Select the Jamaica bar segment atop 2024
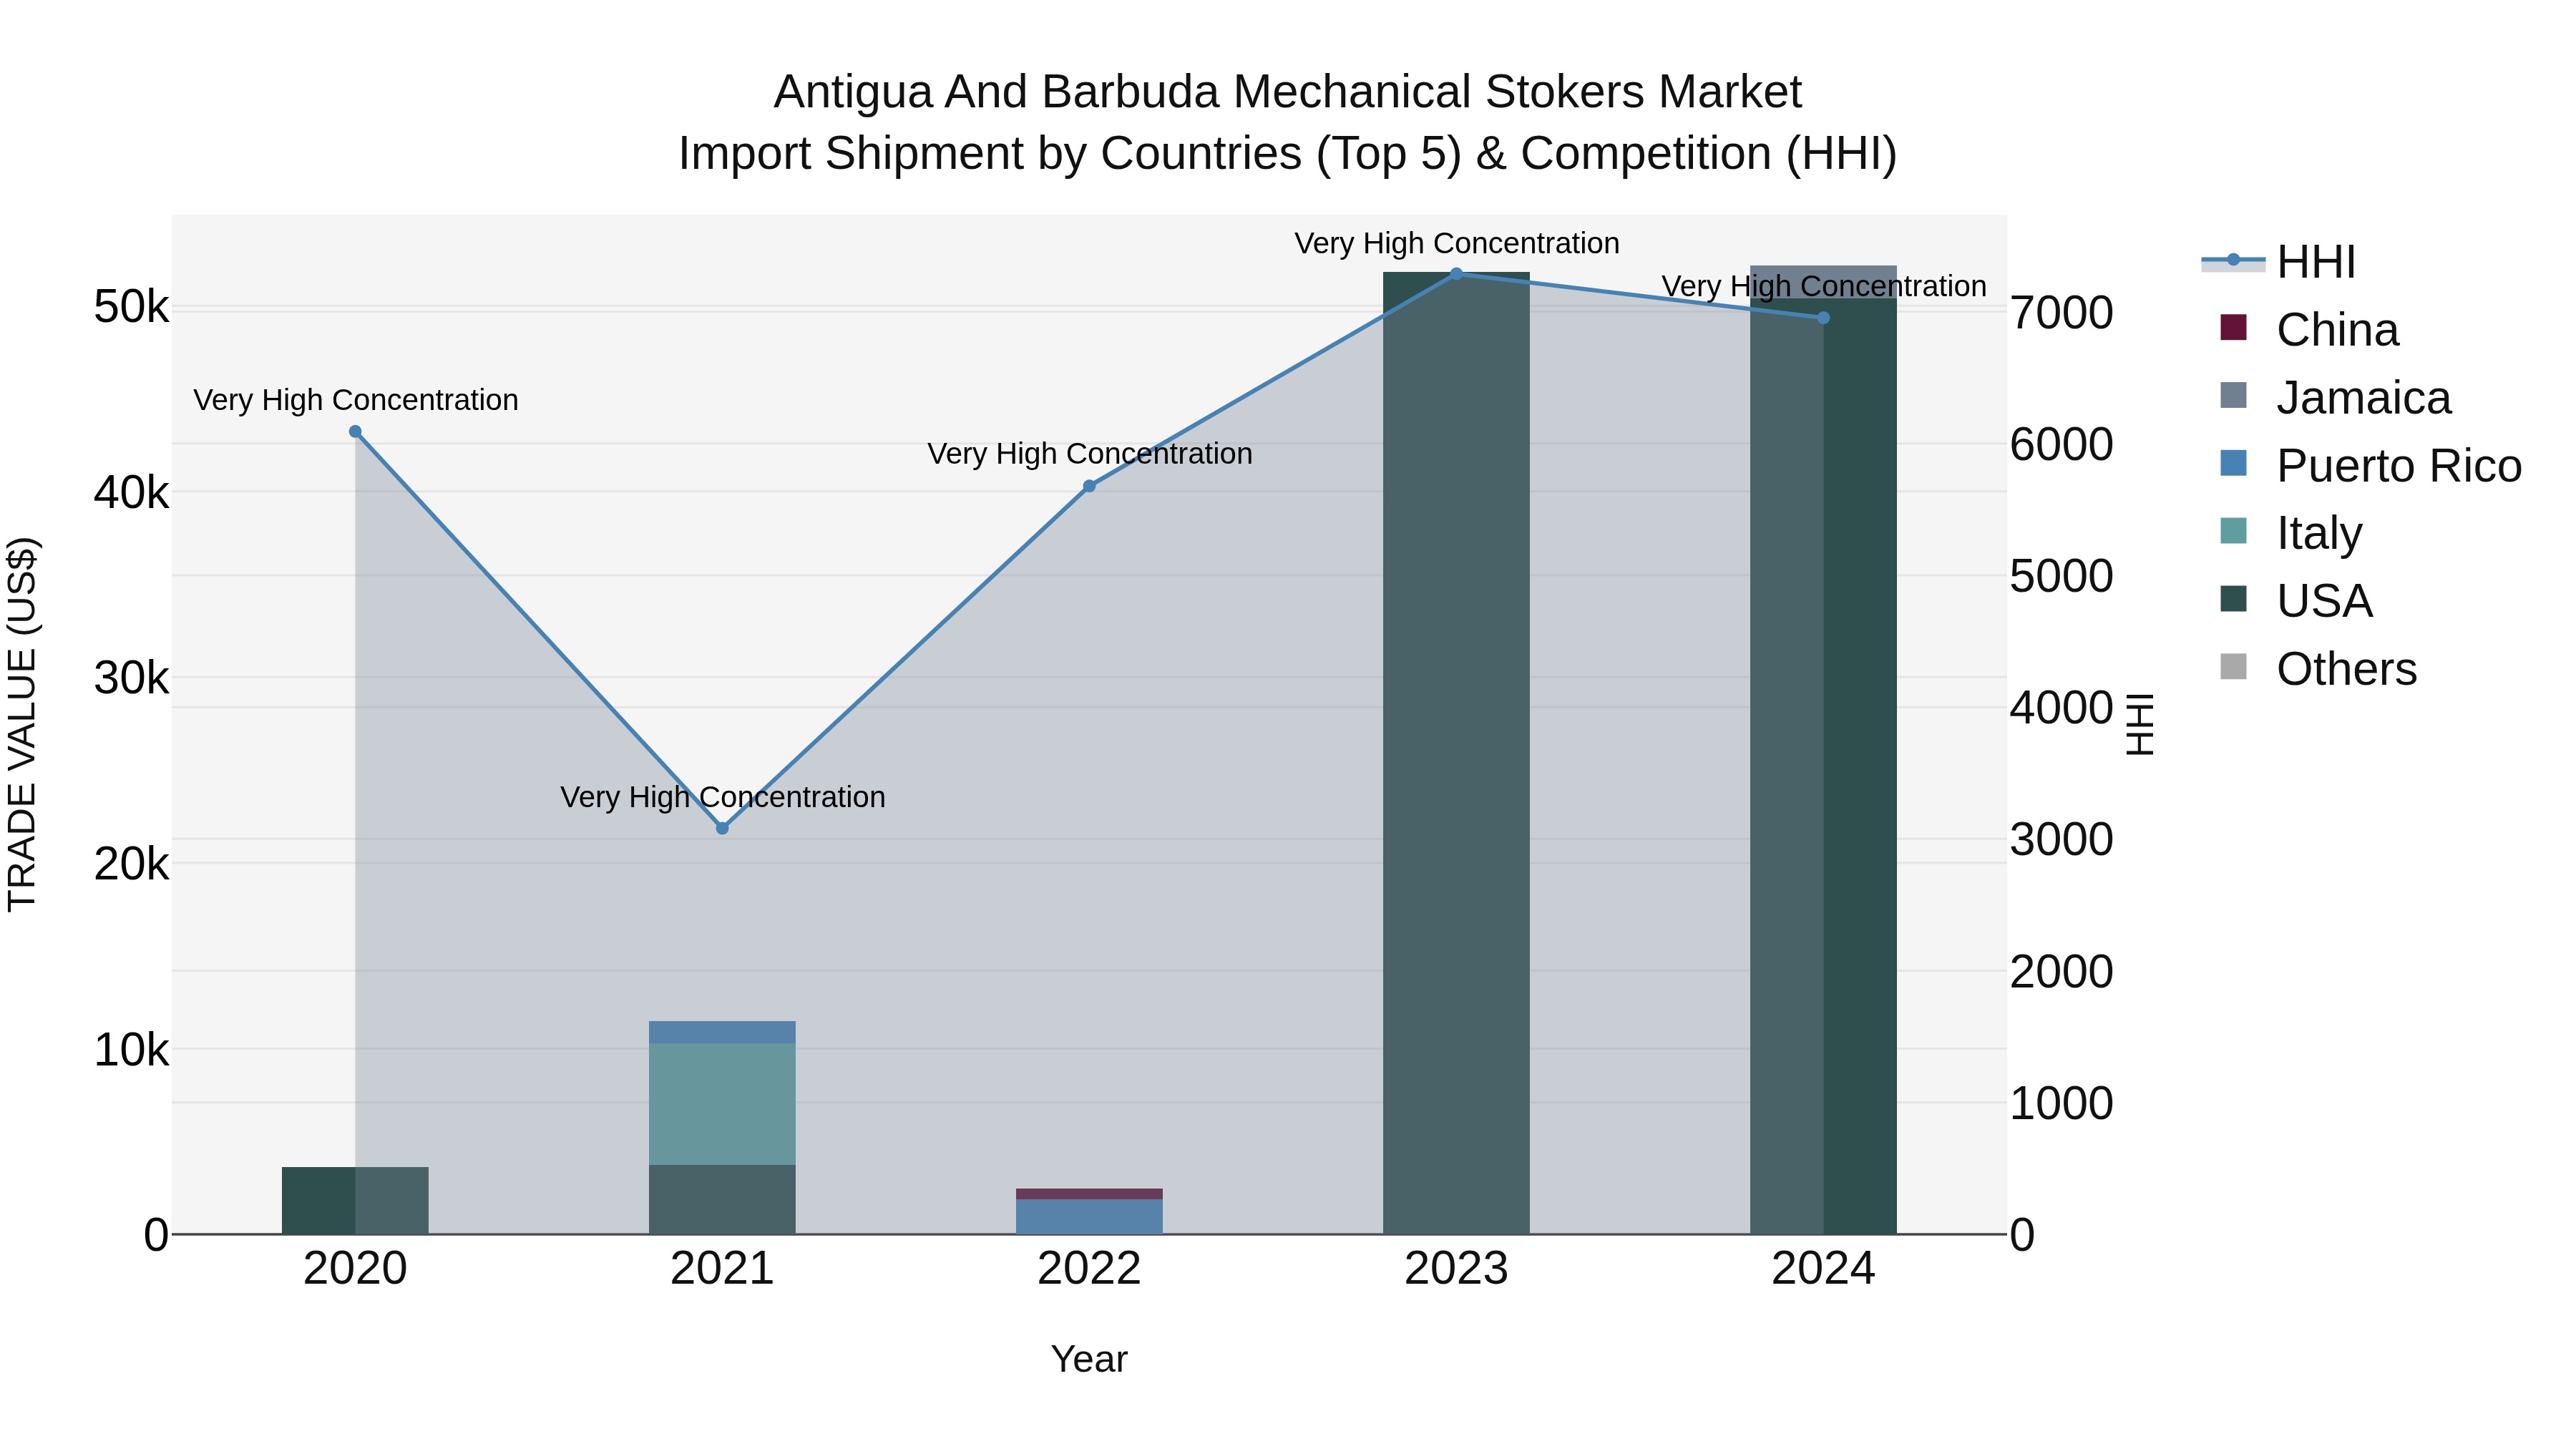The image size is (2576, 1449). coord(1823,282)
